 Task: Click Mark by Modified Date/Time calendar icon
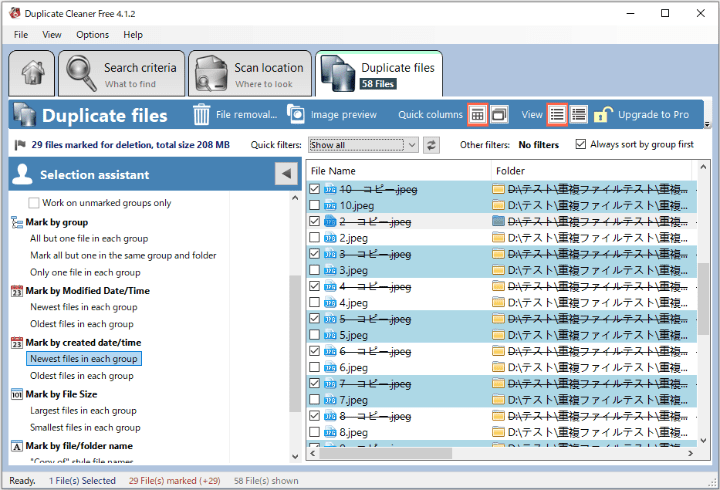tap(17, 291)
